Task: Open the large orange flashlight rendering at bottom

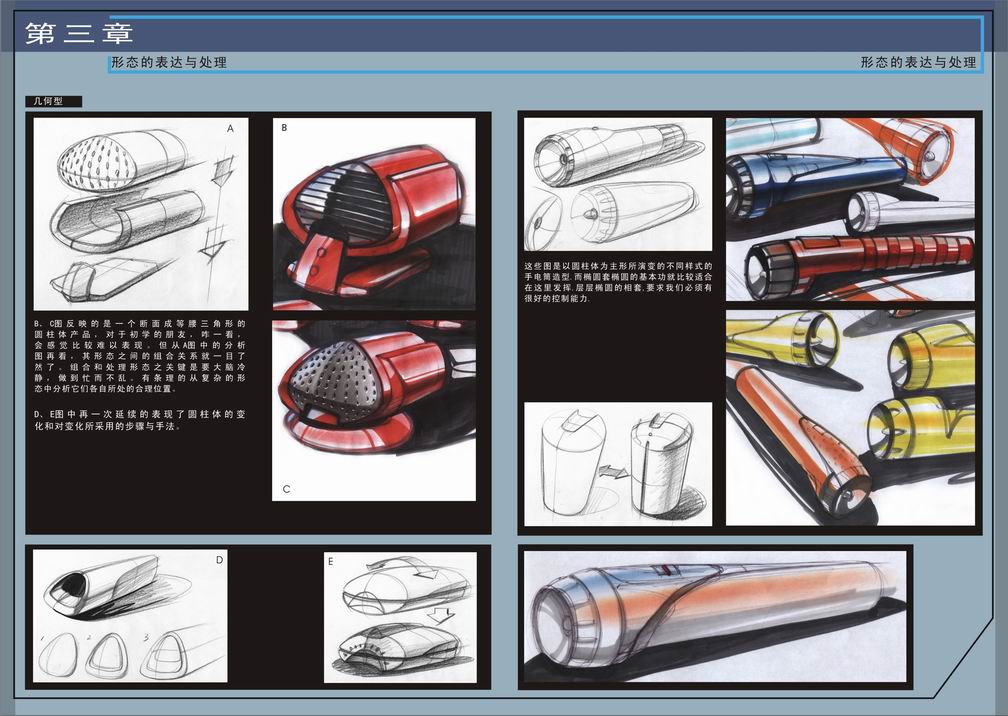Action: [x=716, y=617]
